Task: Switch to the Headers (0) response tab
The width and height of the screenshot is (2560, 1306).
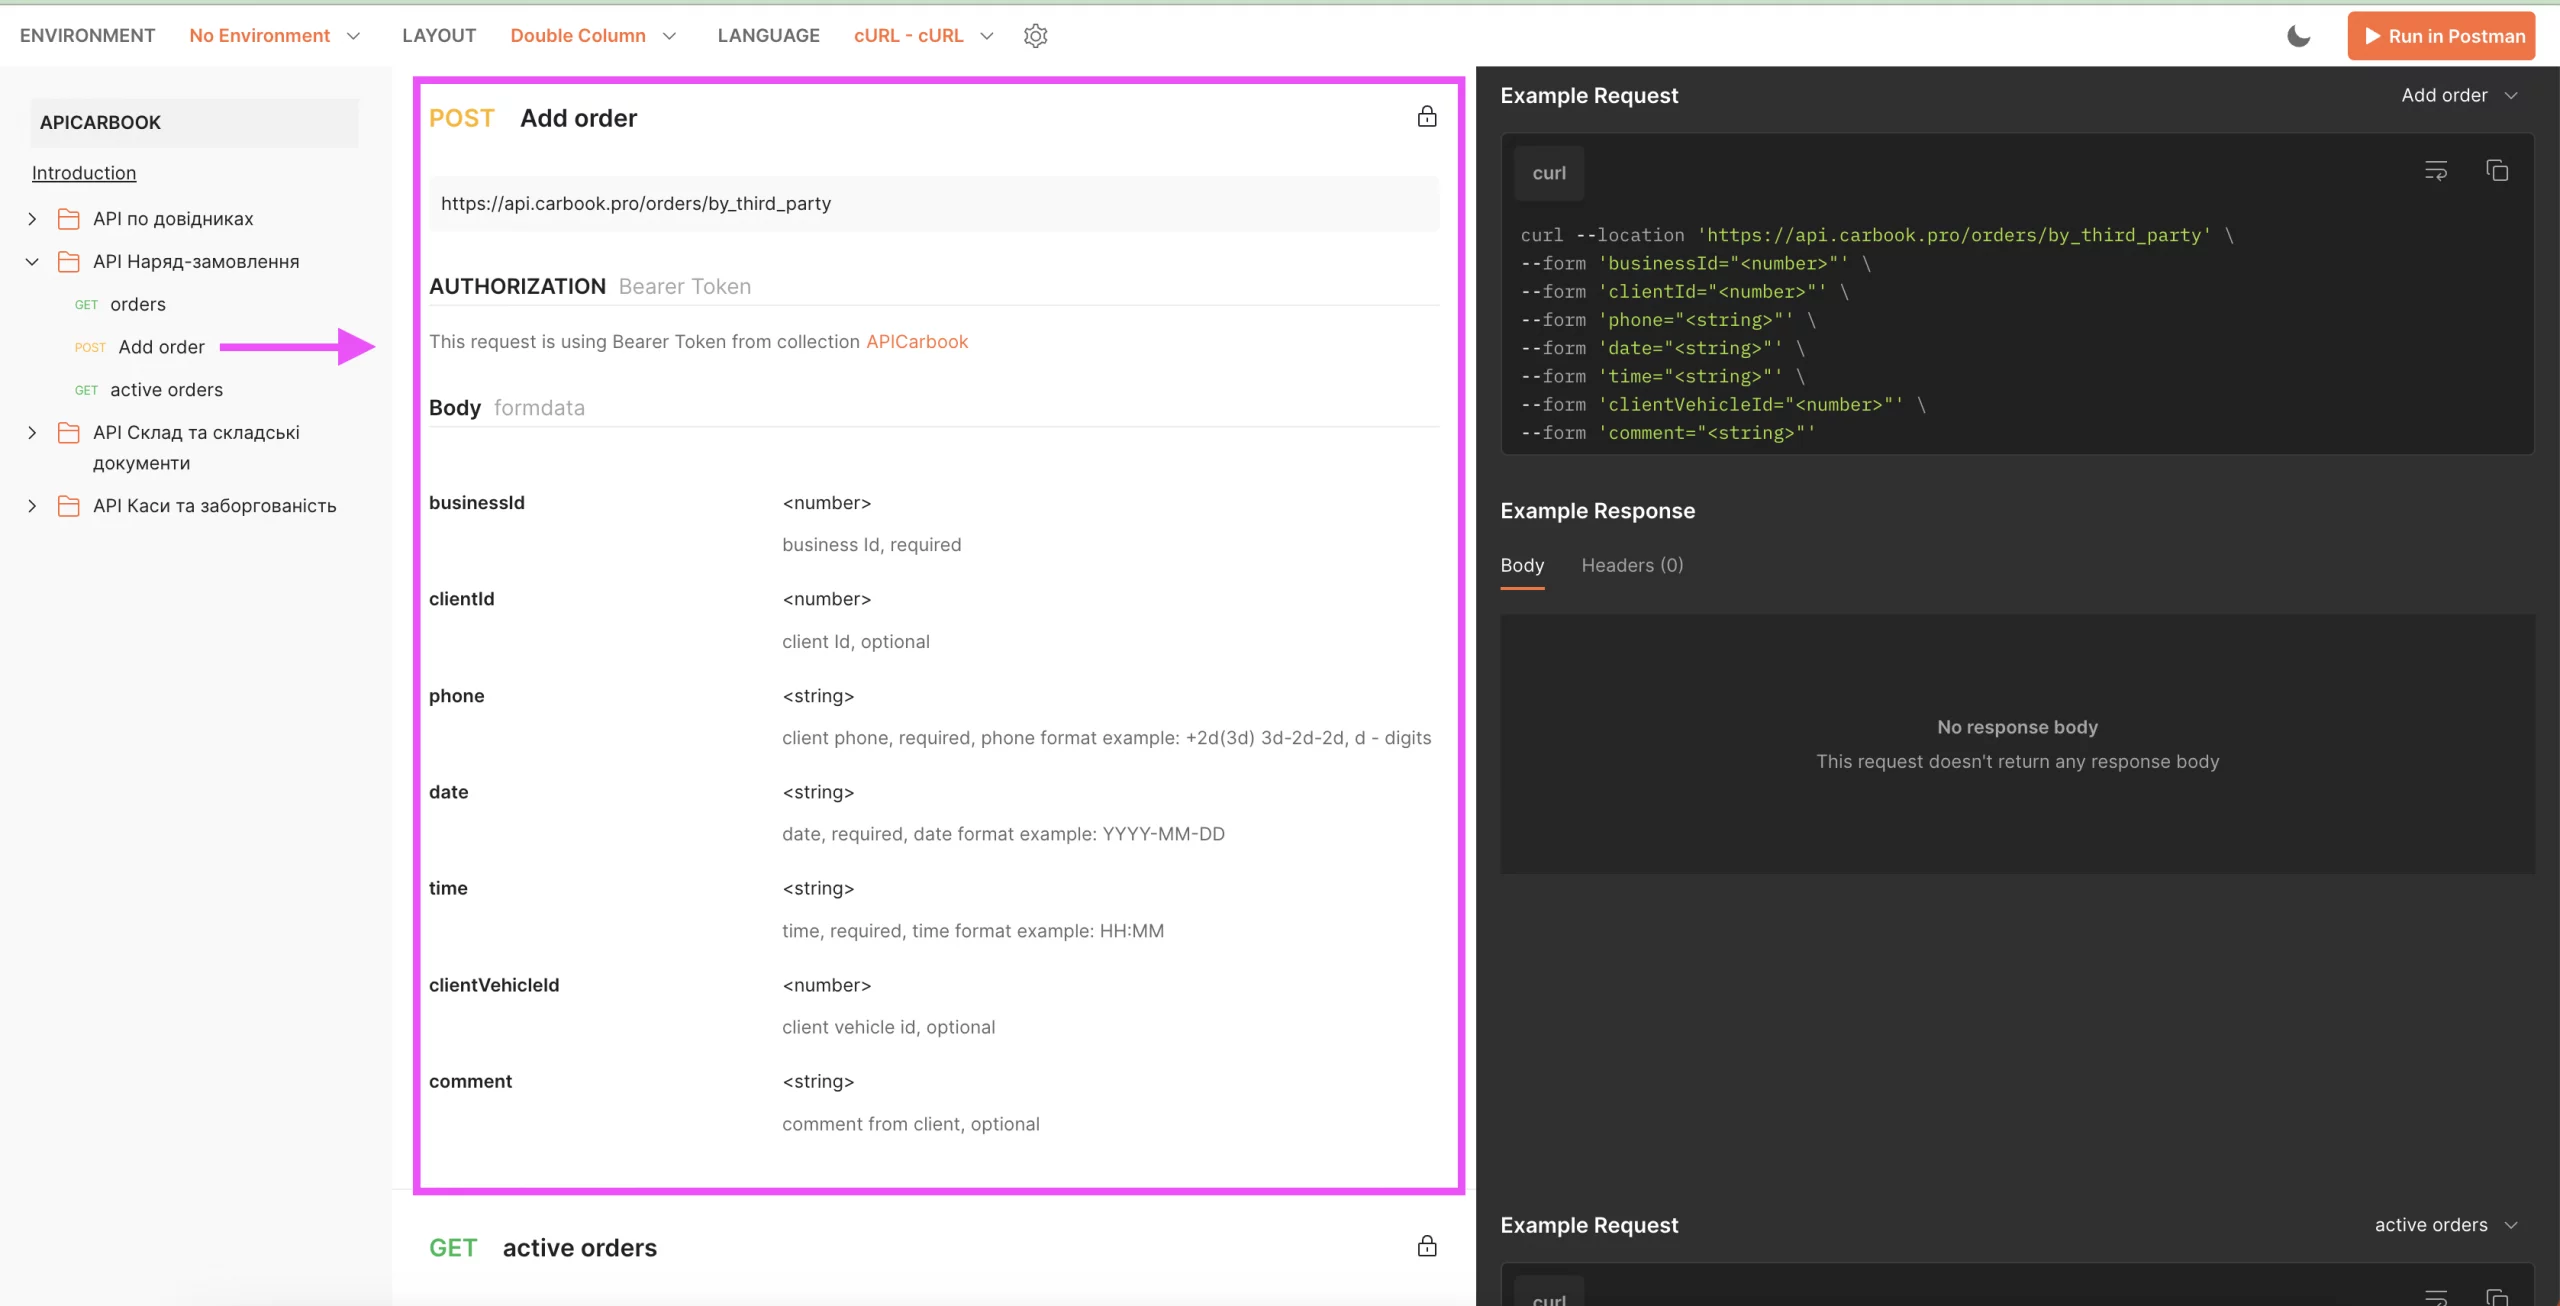Action: click(1632, 566)
